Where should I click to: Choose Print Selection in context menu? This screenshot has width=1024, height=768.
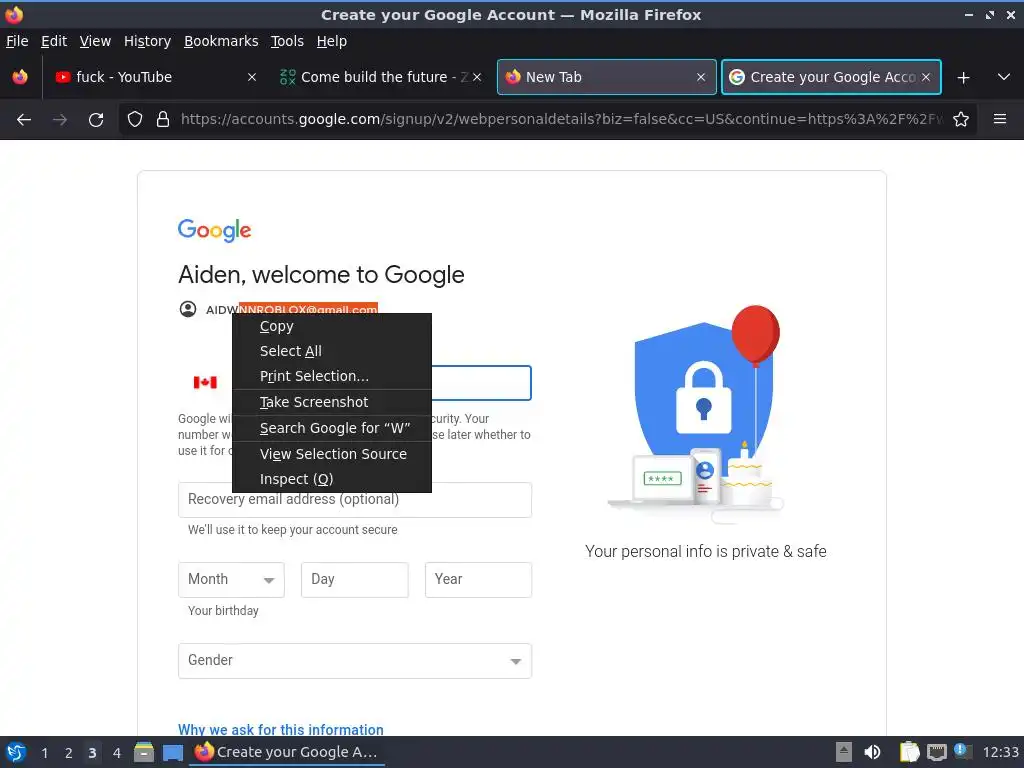tap(332, 376)
